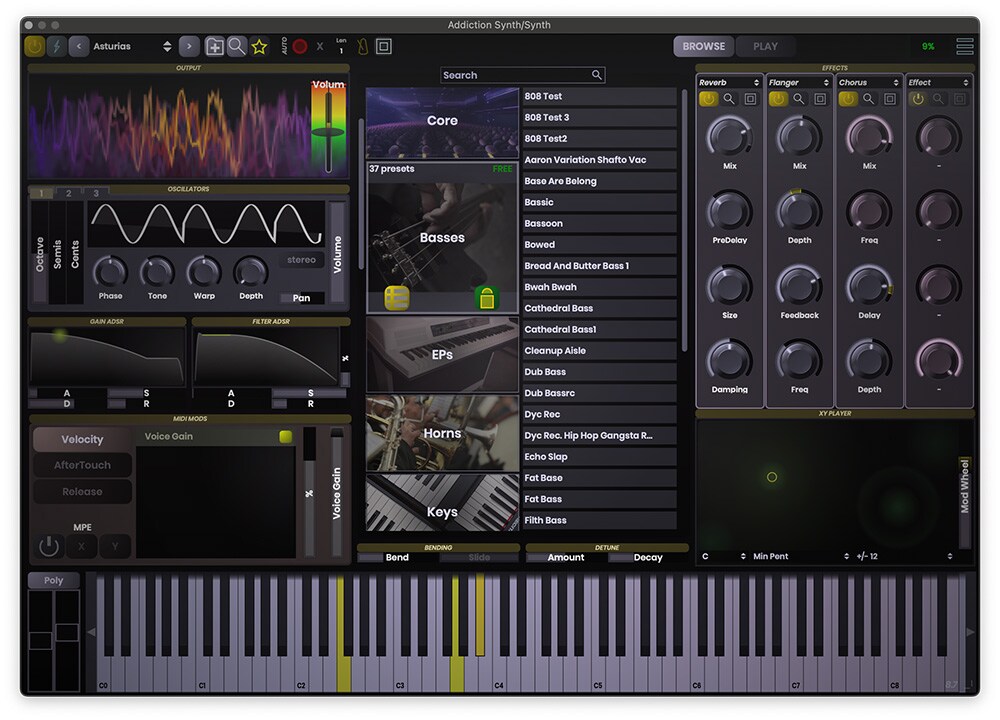Screen dimensions: 1000x720
Task: Switch to the PLAY tab
Action: (x=765, y=46)
